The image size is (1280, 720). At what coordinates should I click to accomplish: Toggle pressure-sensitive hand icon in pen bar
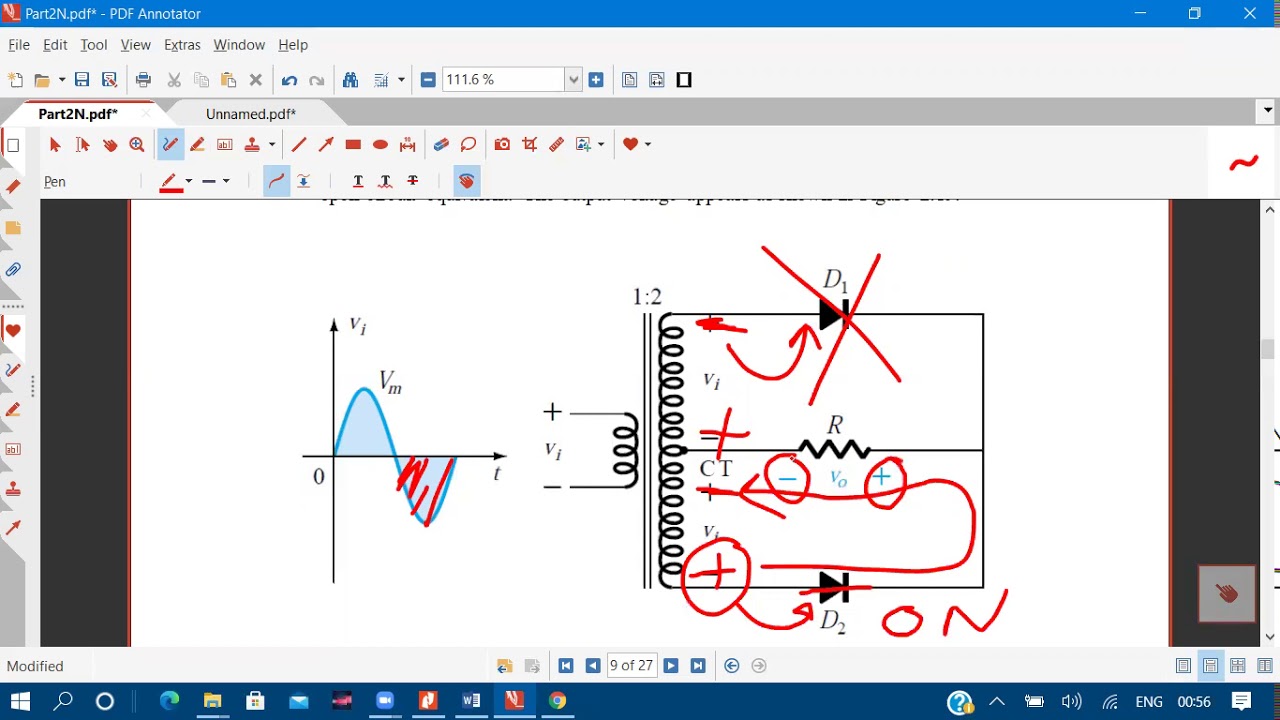pyautogui.click(x=466, y=181)
